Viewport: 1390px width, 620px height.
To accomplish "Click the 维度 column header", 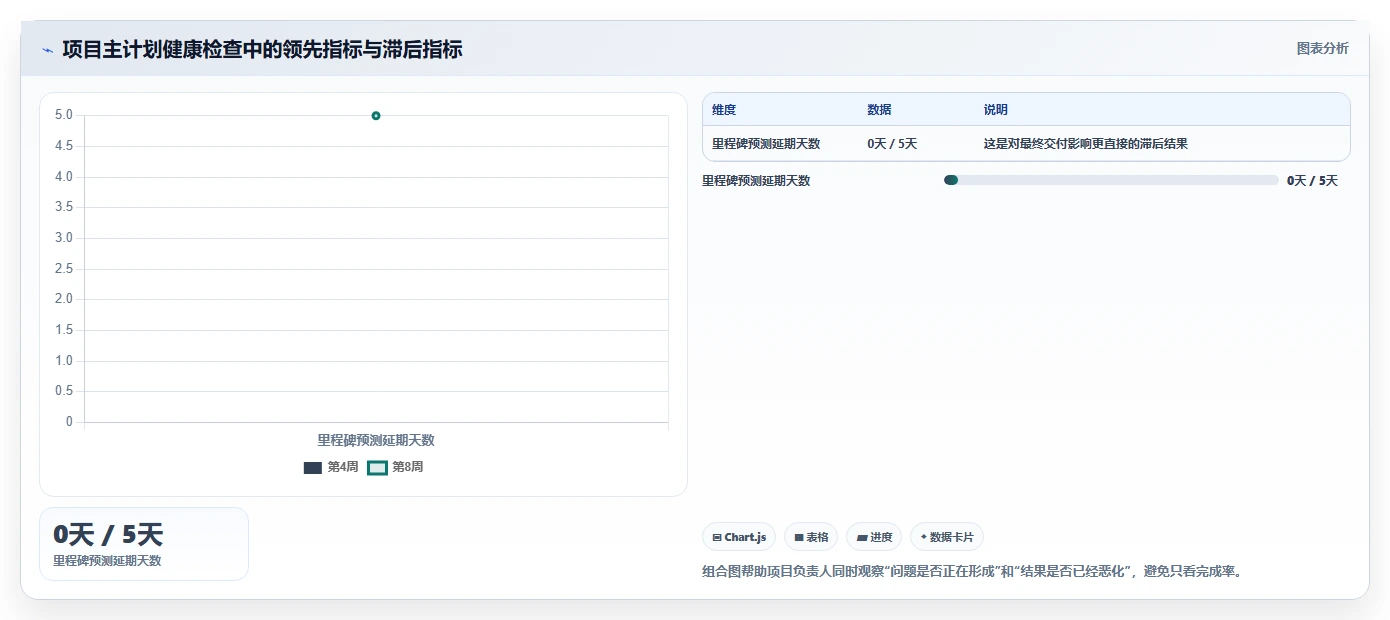I will 724,110.
